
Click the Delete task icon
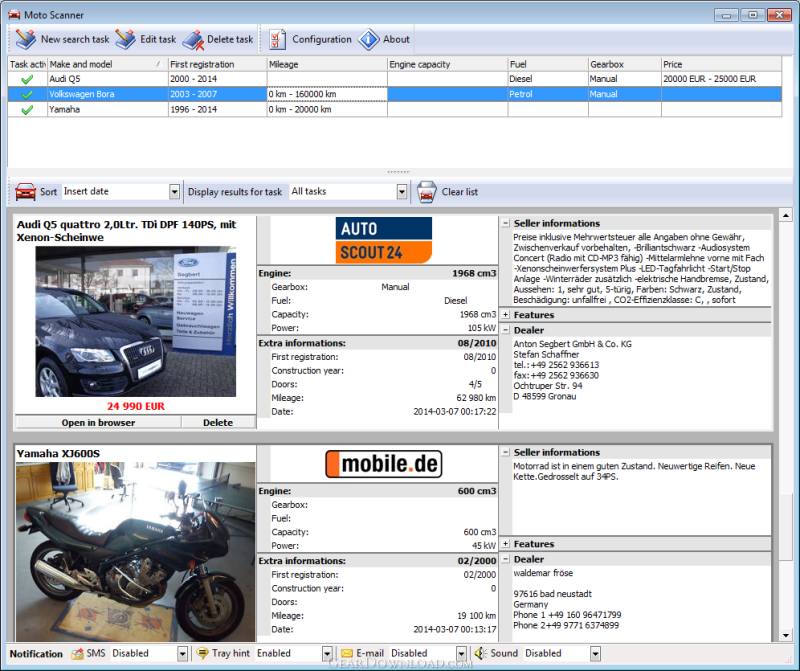click(193, 40)
